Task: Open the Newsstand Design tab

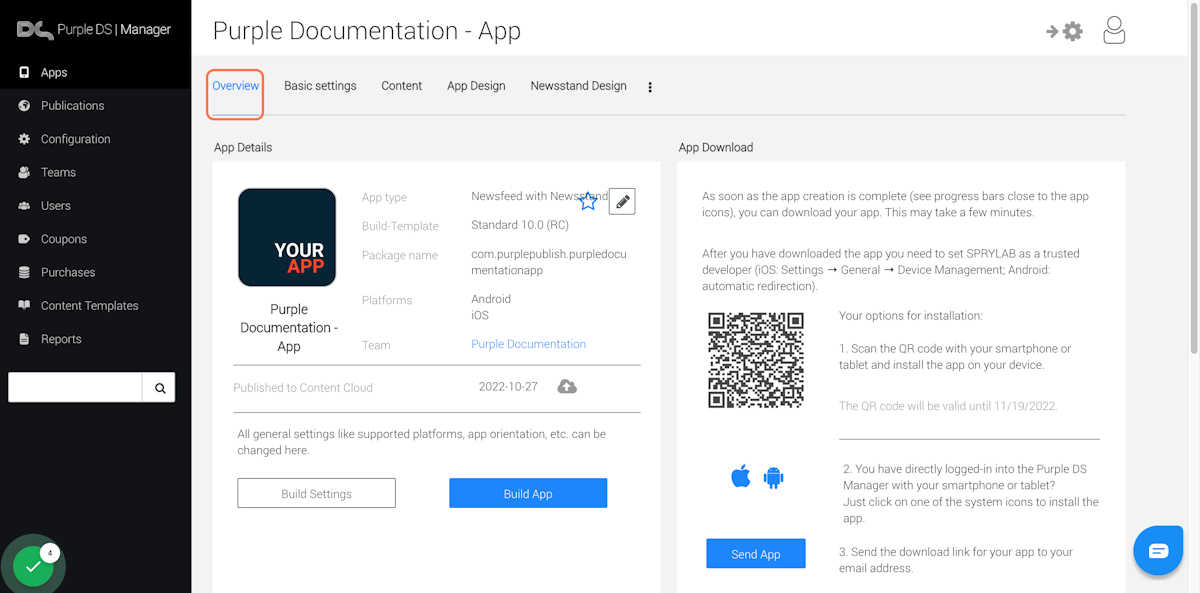Action: [x=578, y=86]
